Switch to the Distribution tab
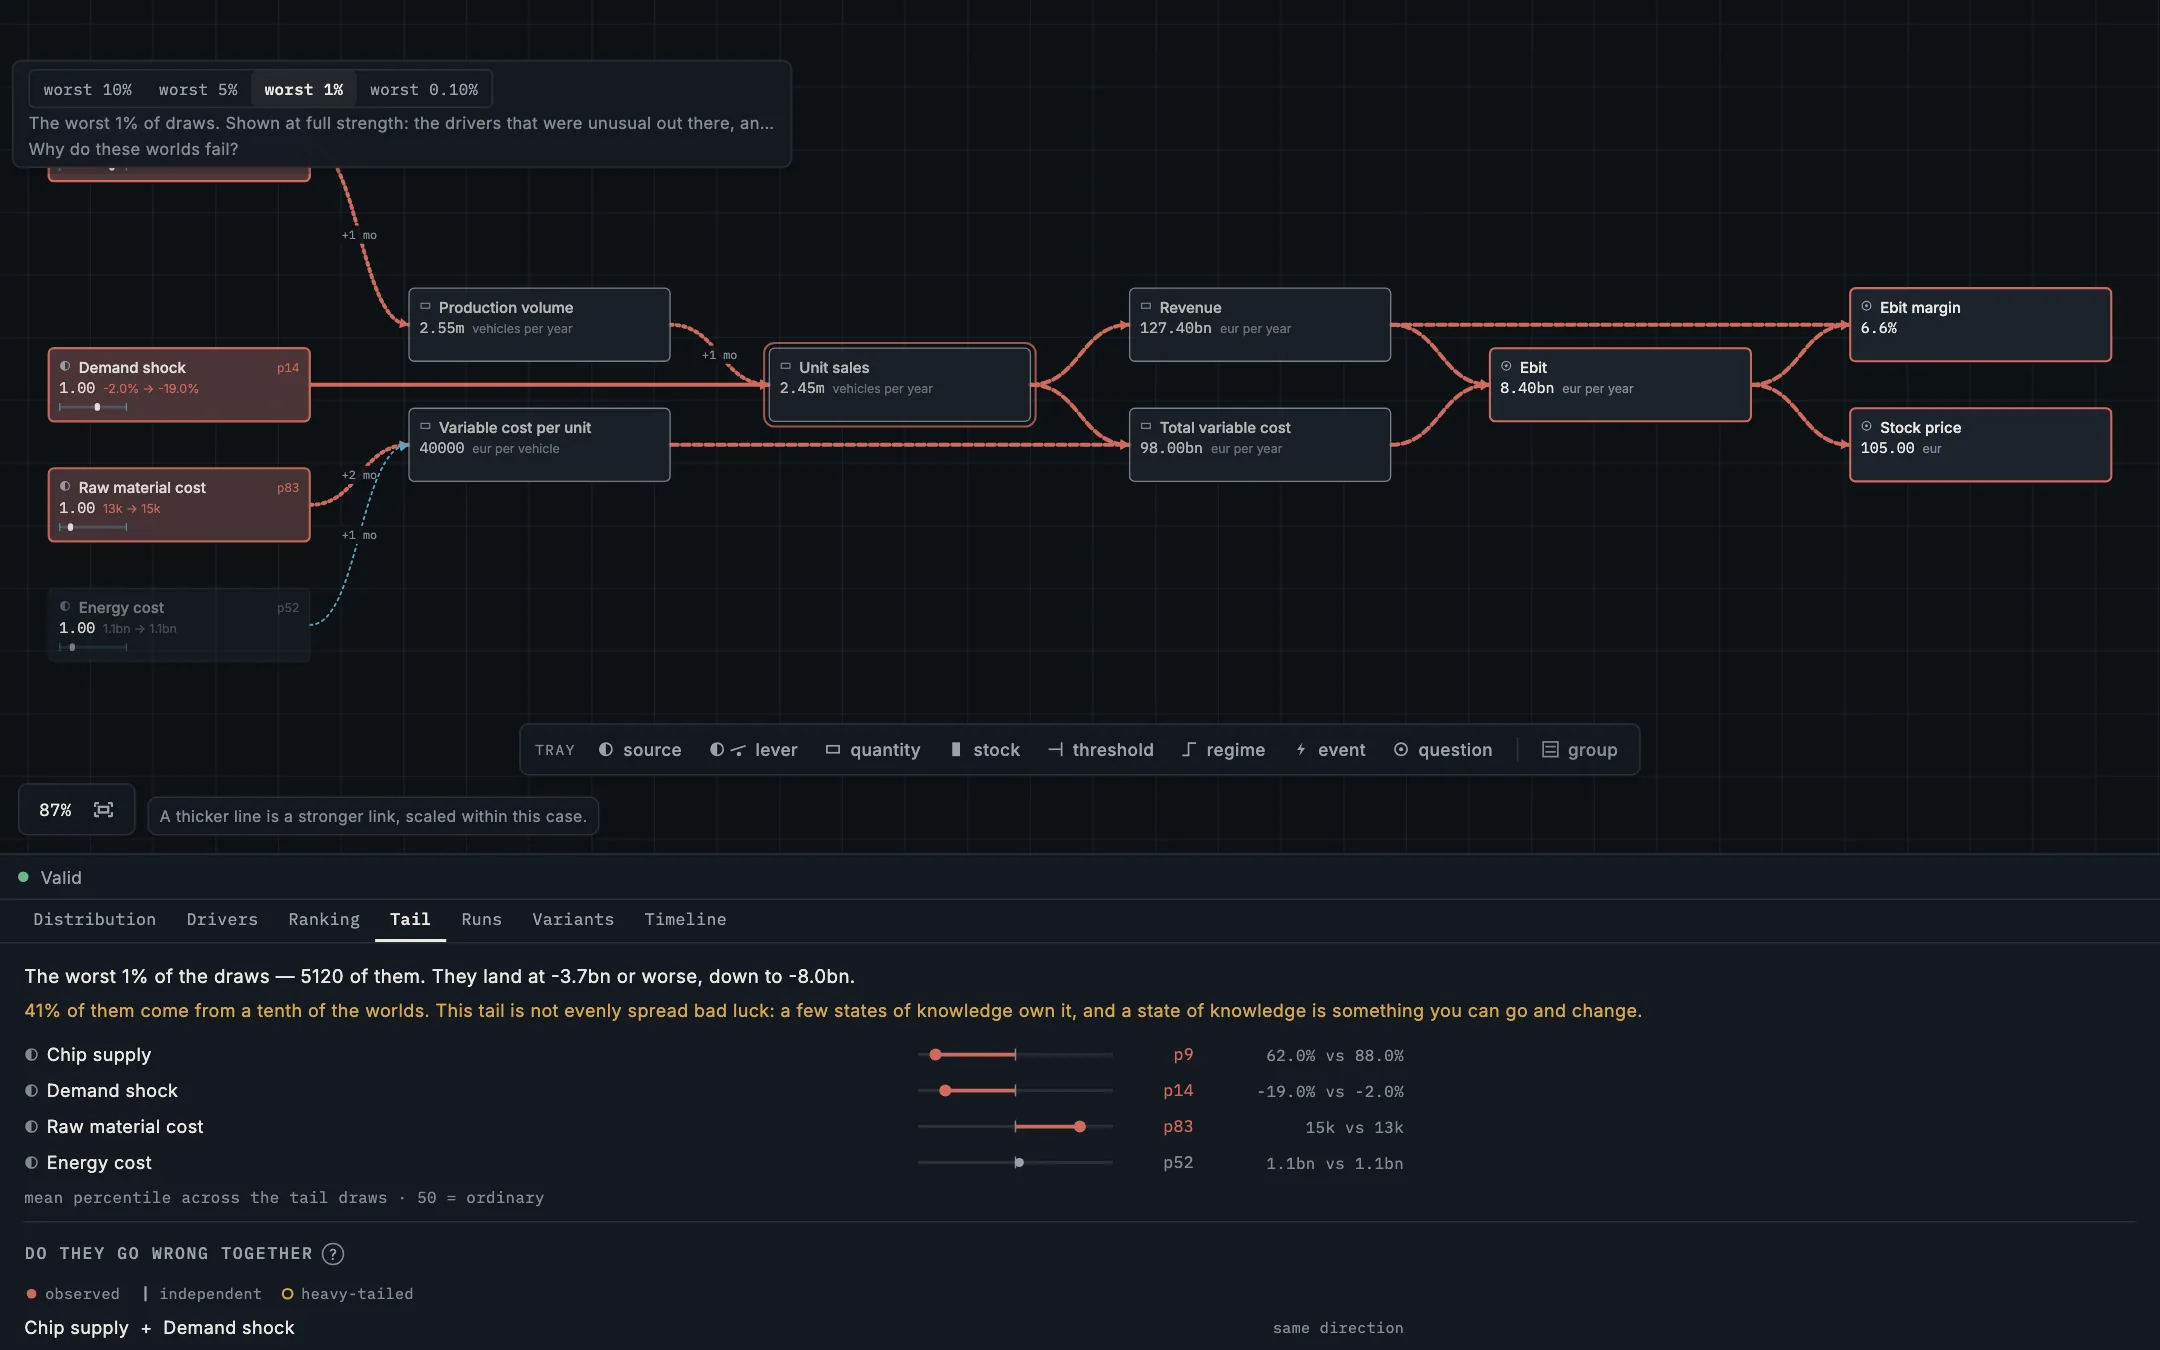This screenshot has height=1350, width=2160. (95, 919)
